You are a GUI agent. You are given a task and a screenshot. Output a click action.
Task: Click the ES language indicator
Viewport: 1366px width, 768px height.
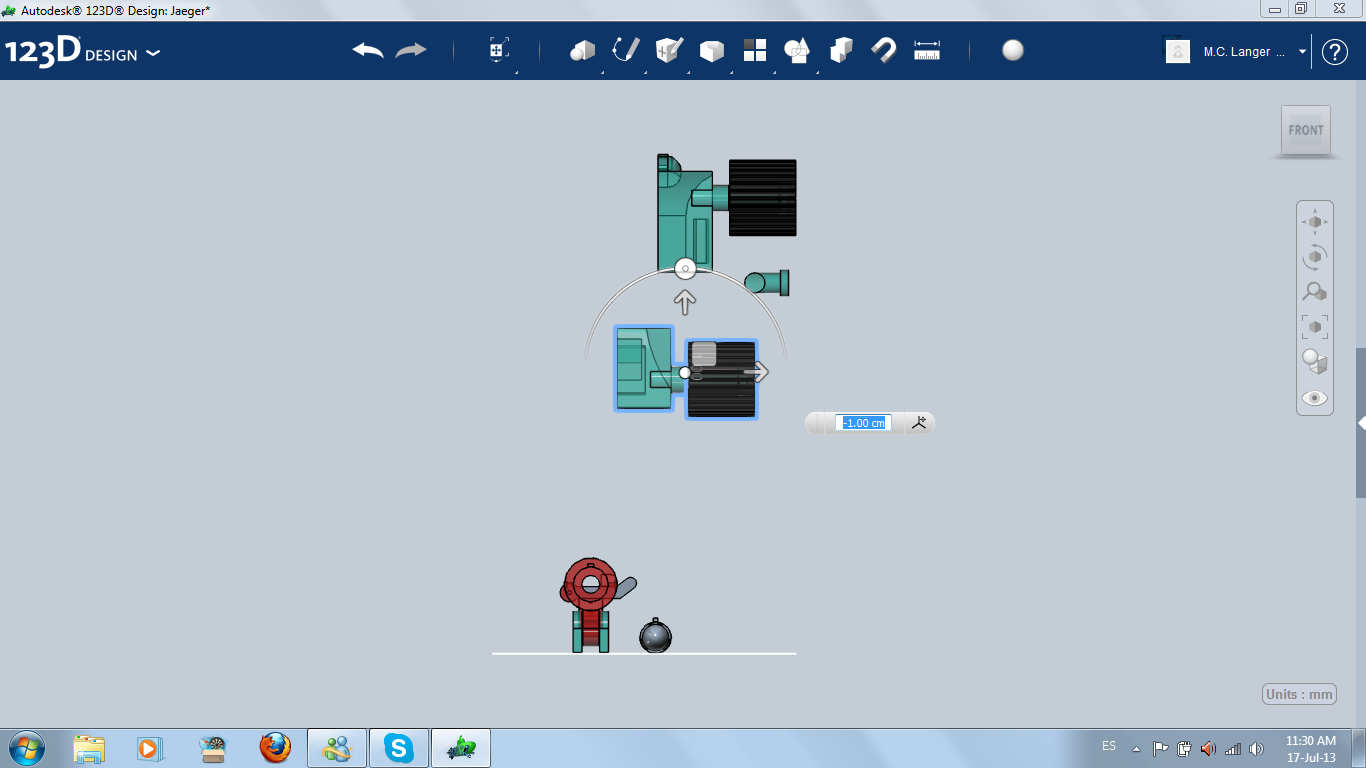pos(1109,746)
